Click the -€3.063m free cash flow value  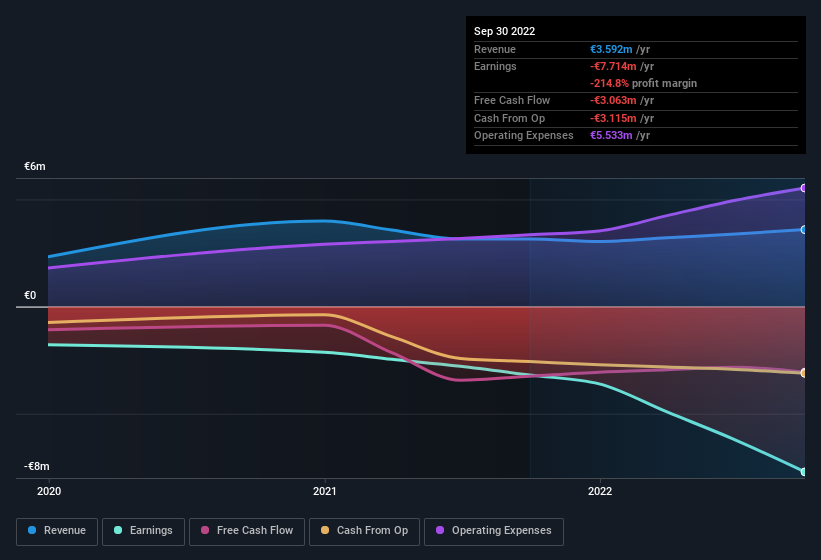(x=613, y=100)
